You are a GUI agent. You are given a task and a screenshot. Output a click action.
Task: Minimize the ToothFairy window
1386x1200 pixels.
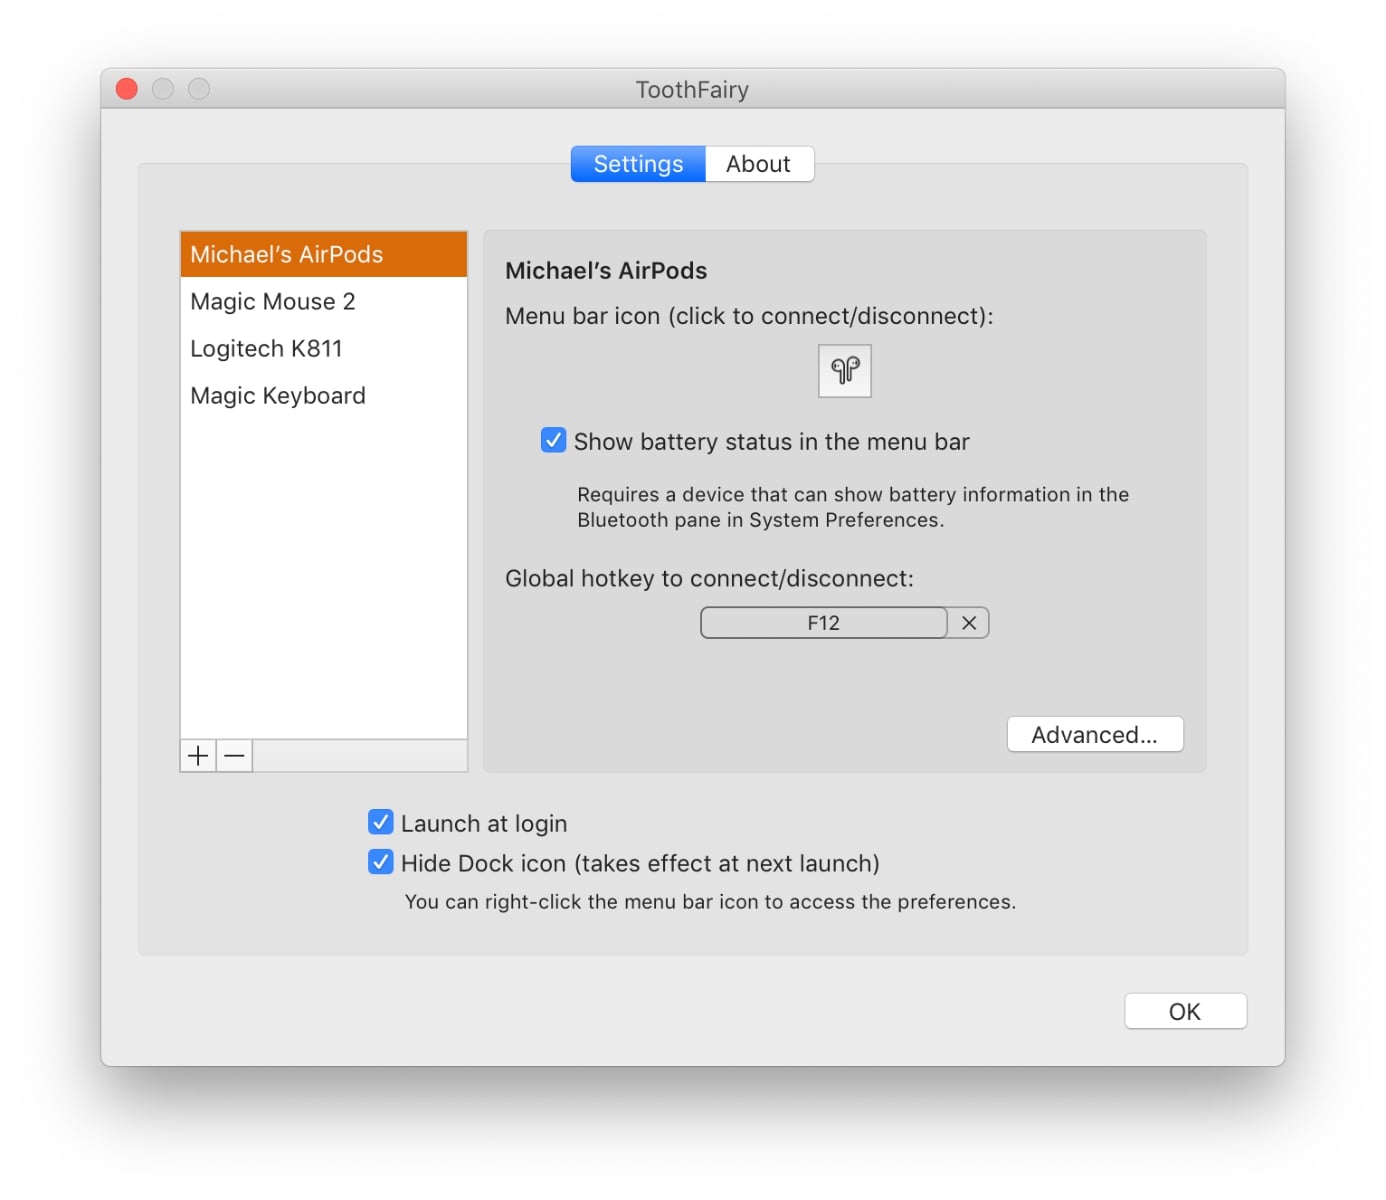[x=163, y=89]
